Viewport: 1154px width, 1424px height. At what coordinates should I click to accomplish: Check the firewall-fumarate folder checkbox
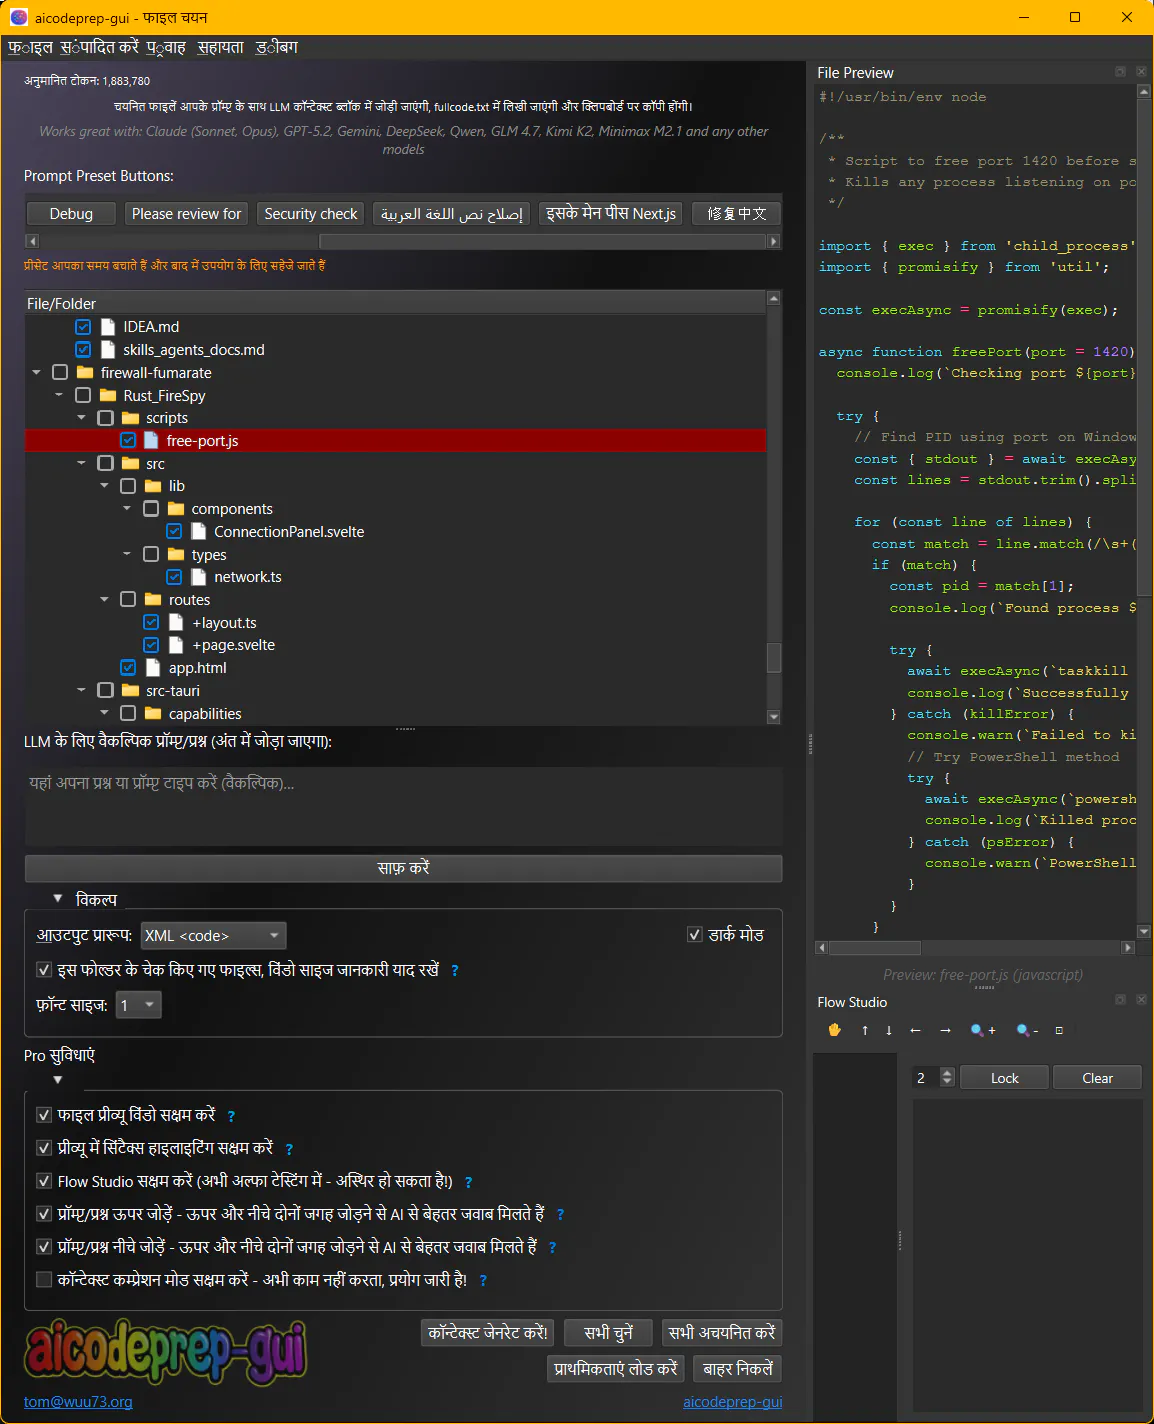[60, 372]
